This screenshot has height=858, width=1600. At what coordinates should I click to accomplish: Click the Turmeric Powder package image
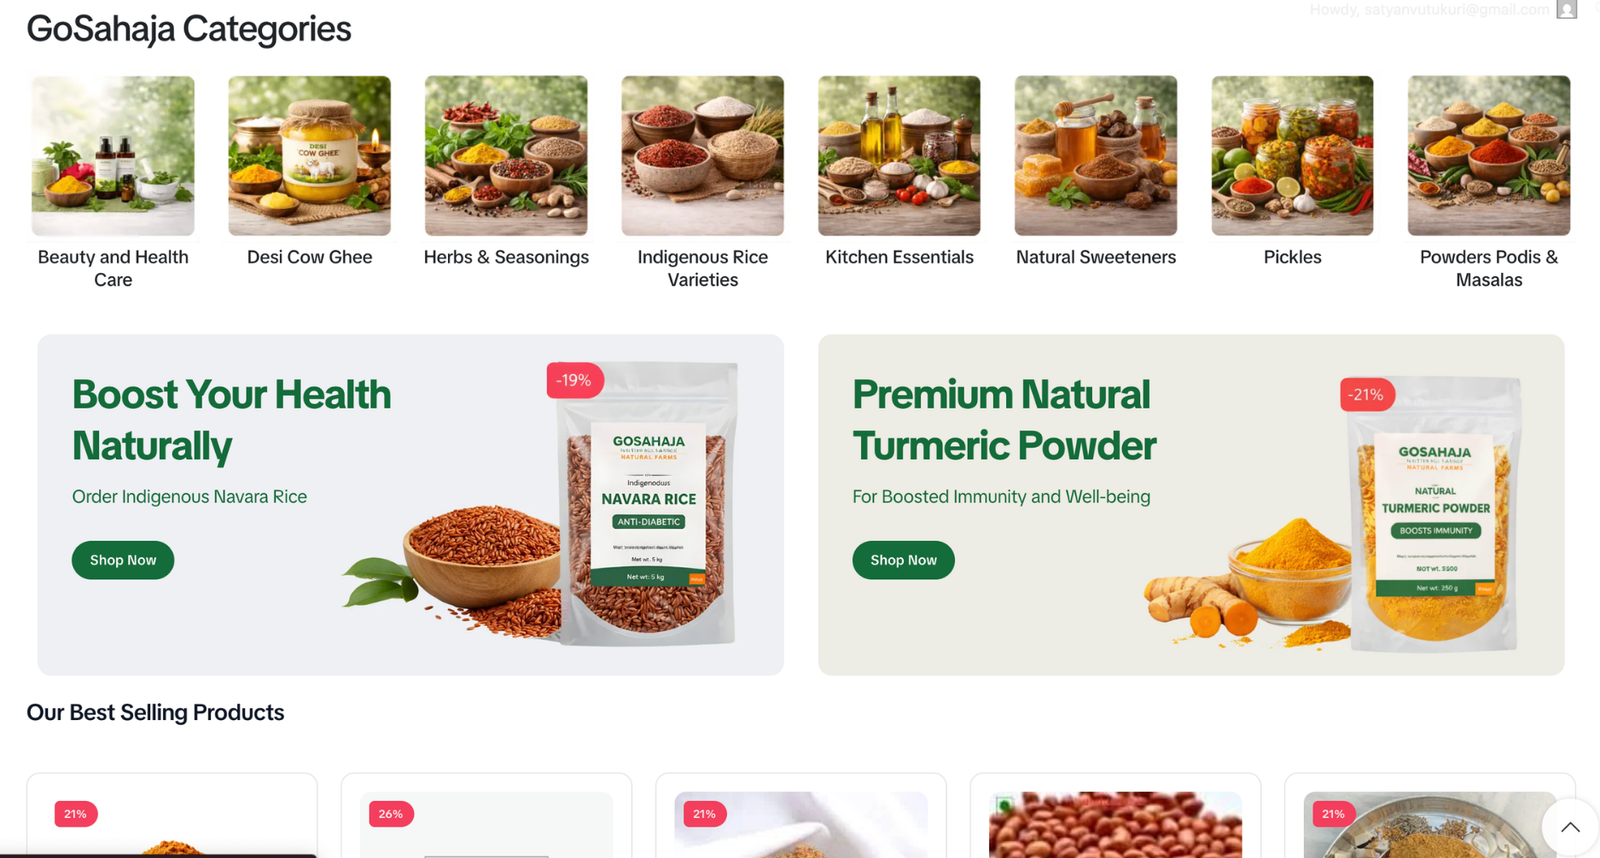point(1434,515)
